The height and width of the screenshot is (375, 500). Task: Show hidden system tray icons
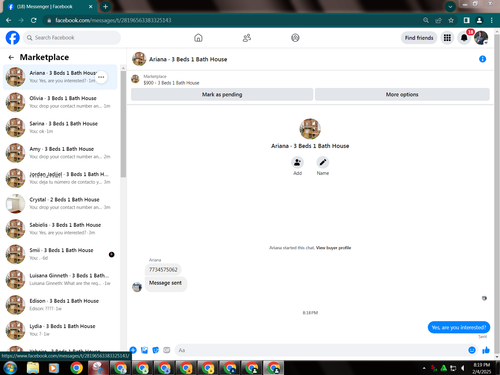click(424, 368)
